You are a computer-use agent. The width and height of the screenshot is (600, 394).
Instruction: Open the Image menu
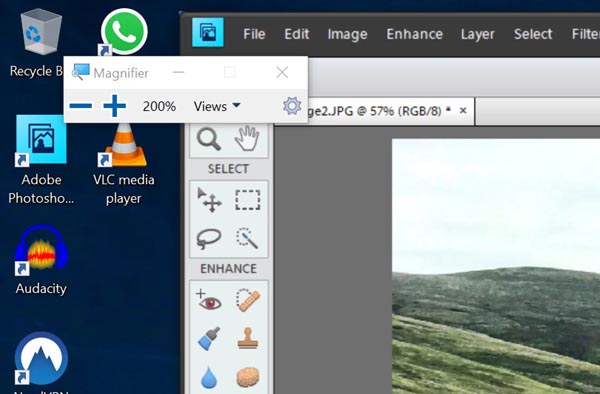click(x=347, y=34)
